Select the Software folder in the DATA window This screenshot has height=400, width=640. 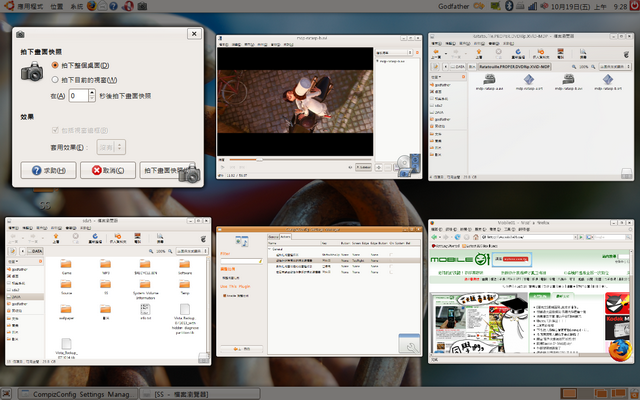point(184,266)
